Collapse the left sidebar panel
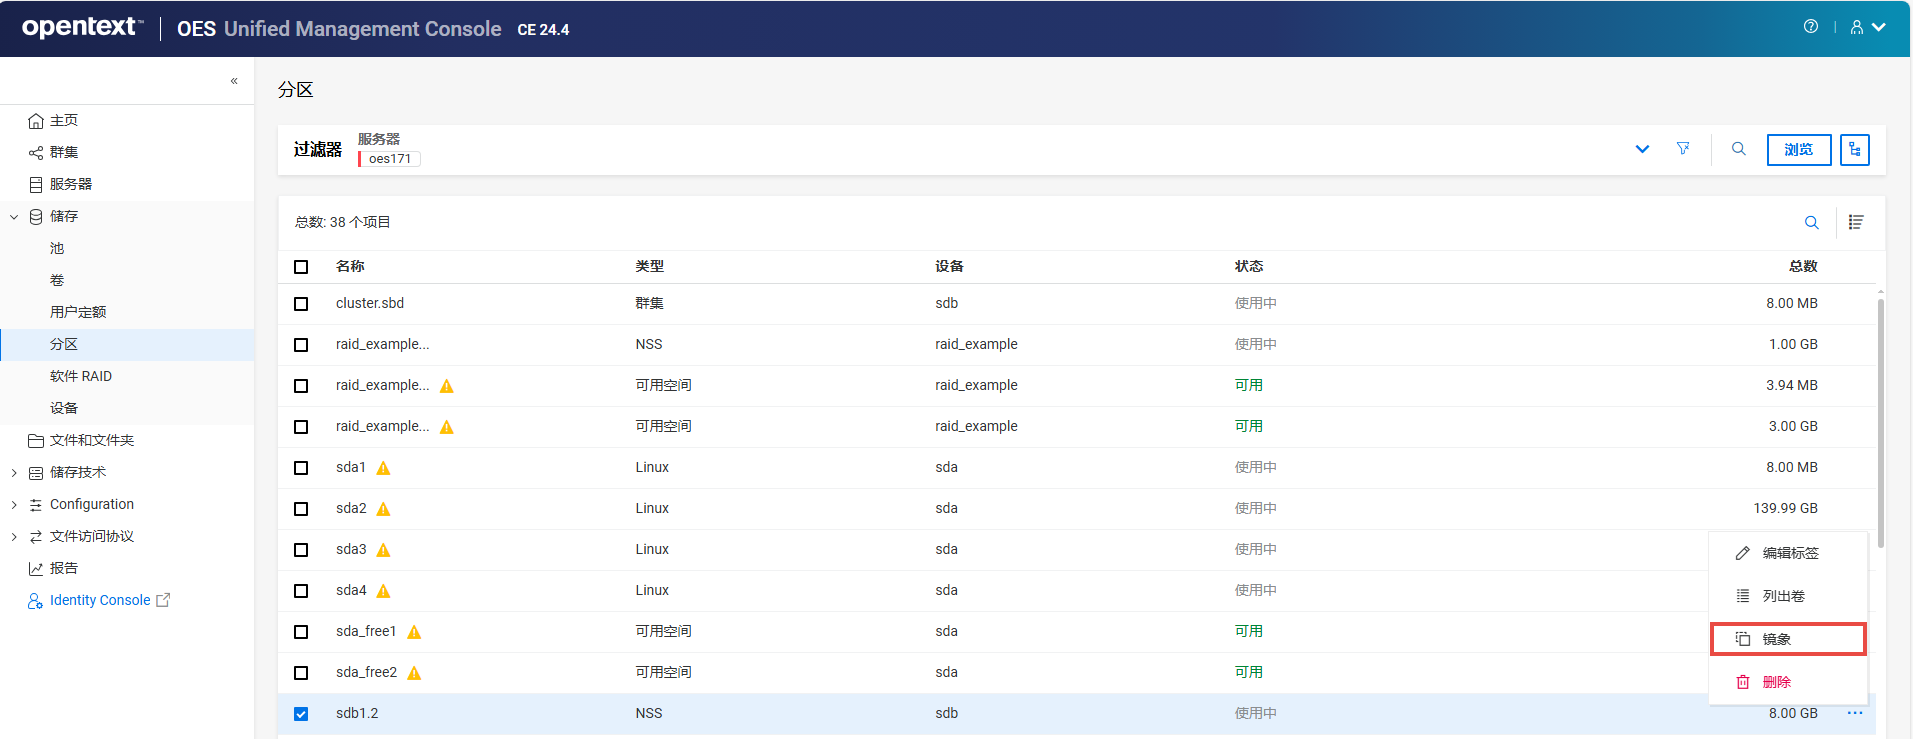This screenshot has width=1913, height=739. [x=234, y=81]
